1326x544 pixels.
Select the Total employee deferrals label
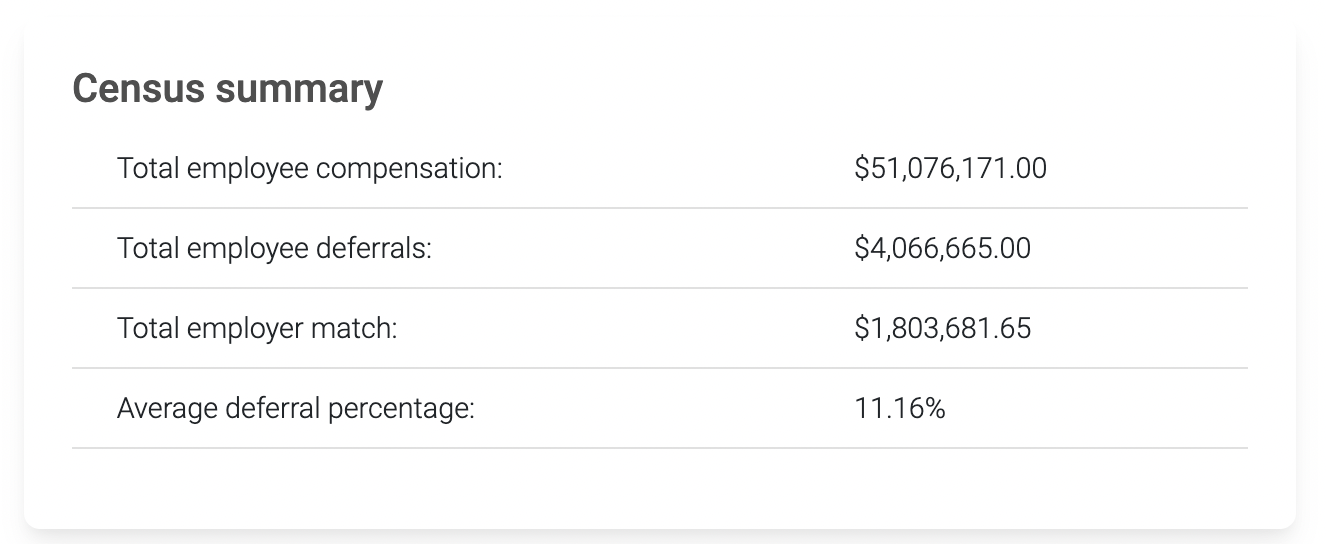(x=274, y=248)
